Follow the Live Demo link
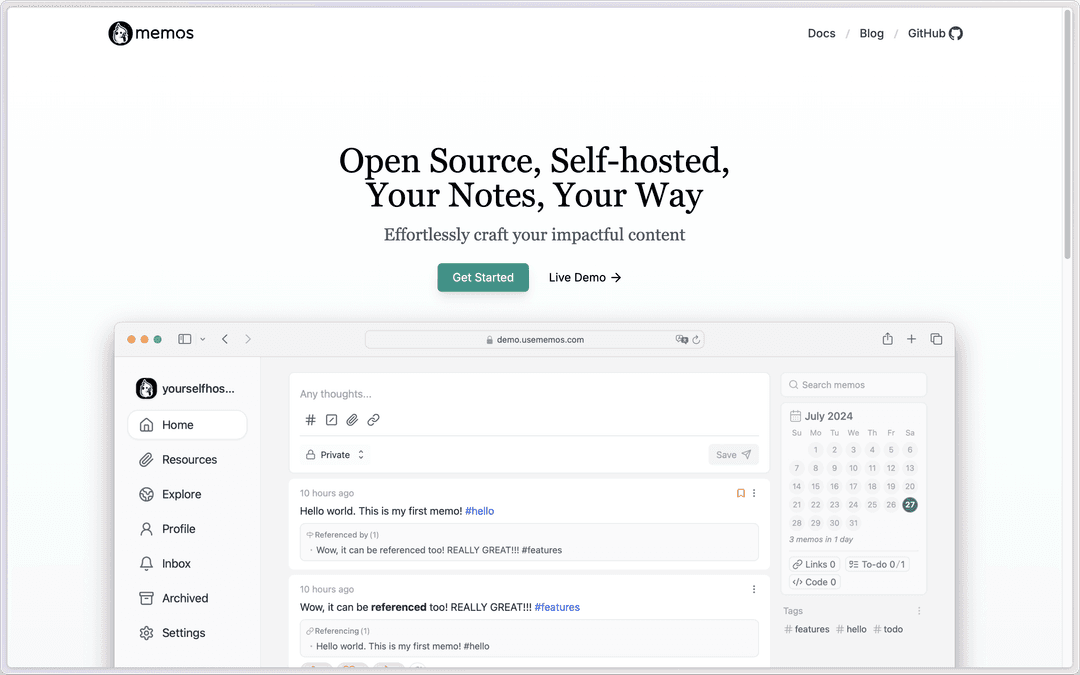 585,278
